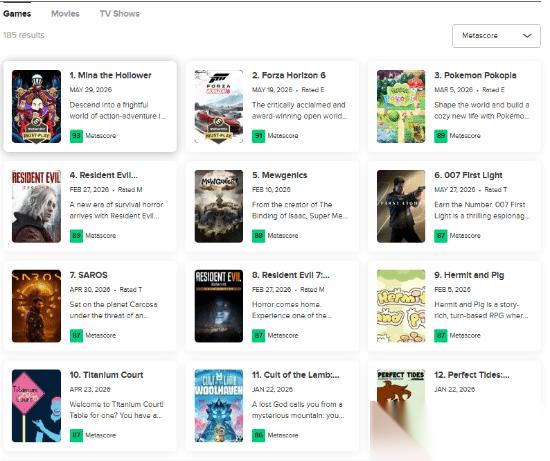
Task: Click 'Shape the world and build a' text
Action: [482, 105]
